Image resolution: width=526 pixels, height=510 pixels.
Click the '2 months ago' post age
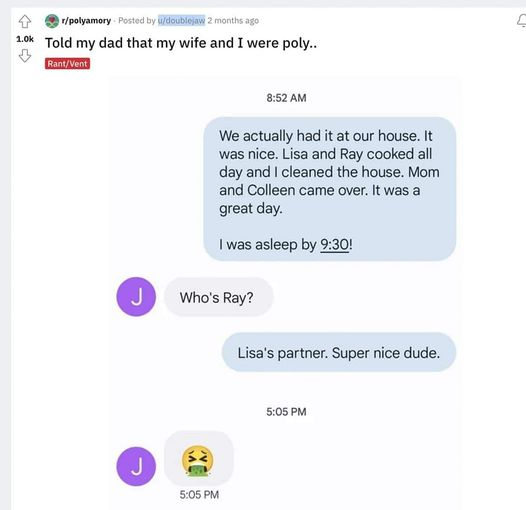[233, 20]
